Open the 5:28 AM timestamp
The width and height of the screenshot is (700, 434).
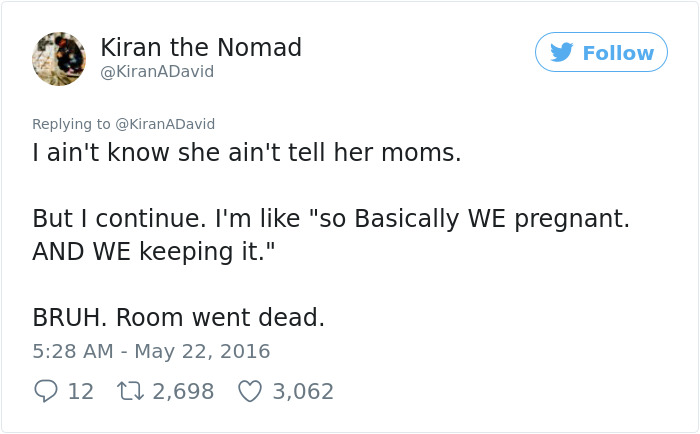[72, 351]
